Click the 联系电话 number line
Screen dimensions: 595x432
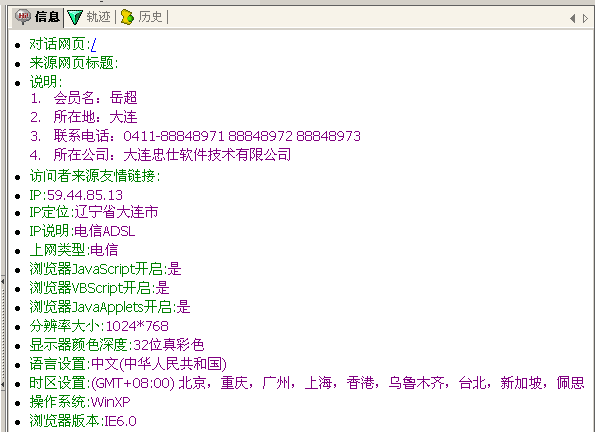click(207, 136)
